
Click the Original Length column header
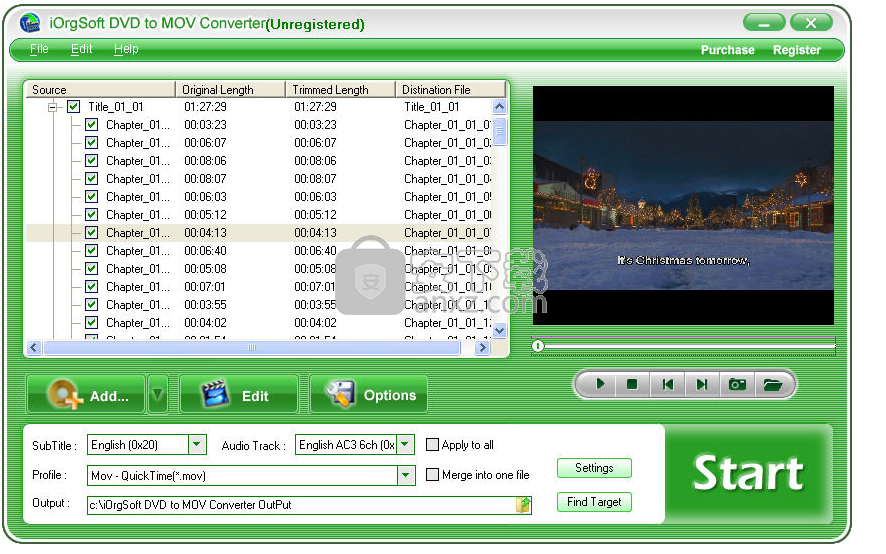click(x=231, y=89)
